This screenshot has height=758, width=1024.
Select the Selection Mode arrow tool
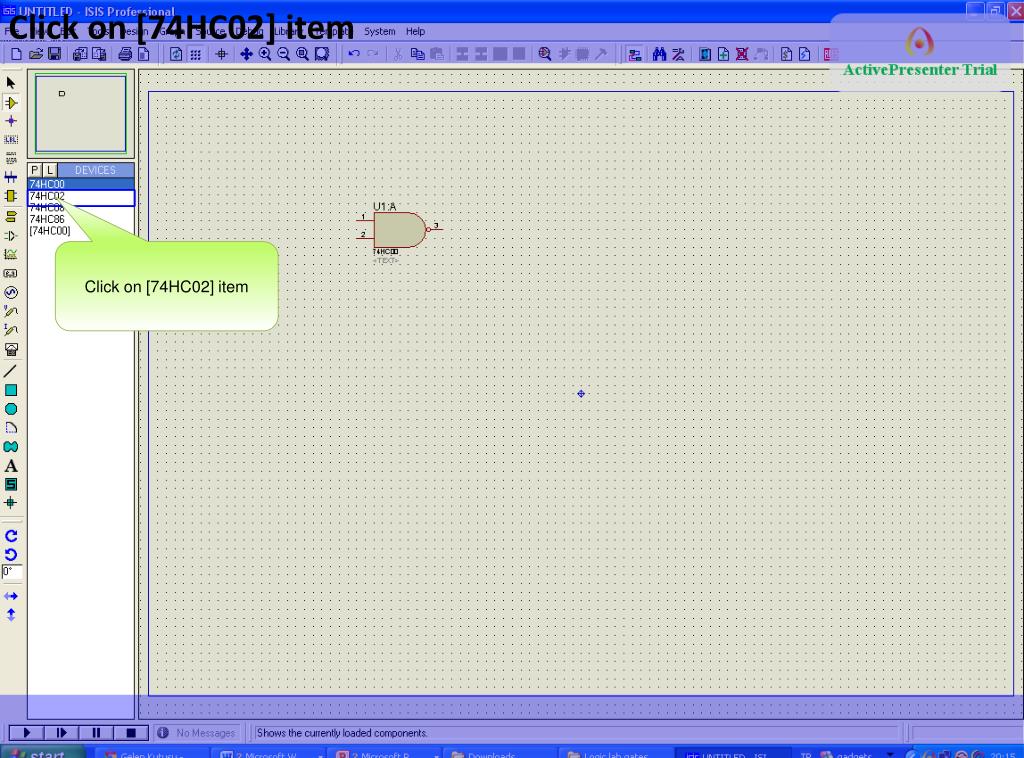10,83
